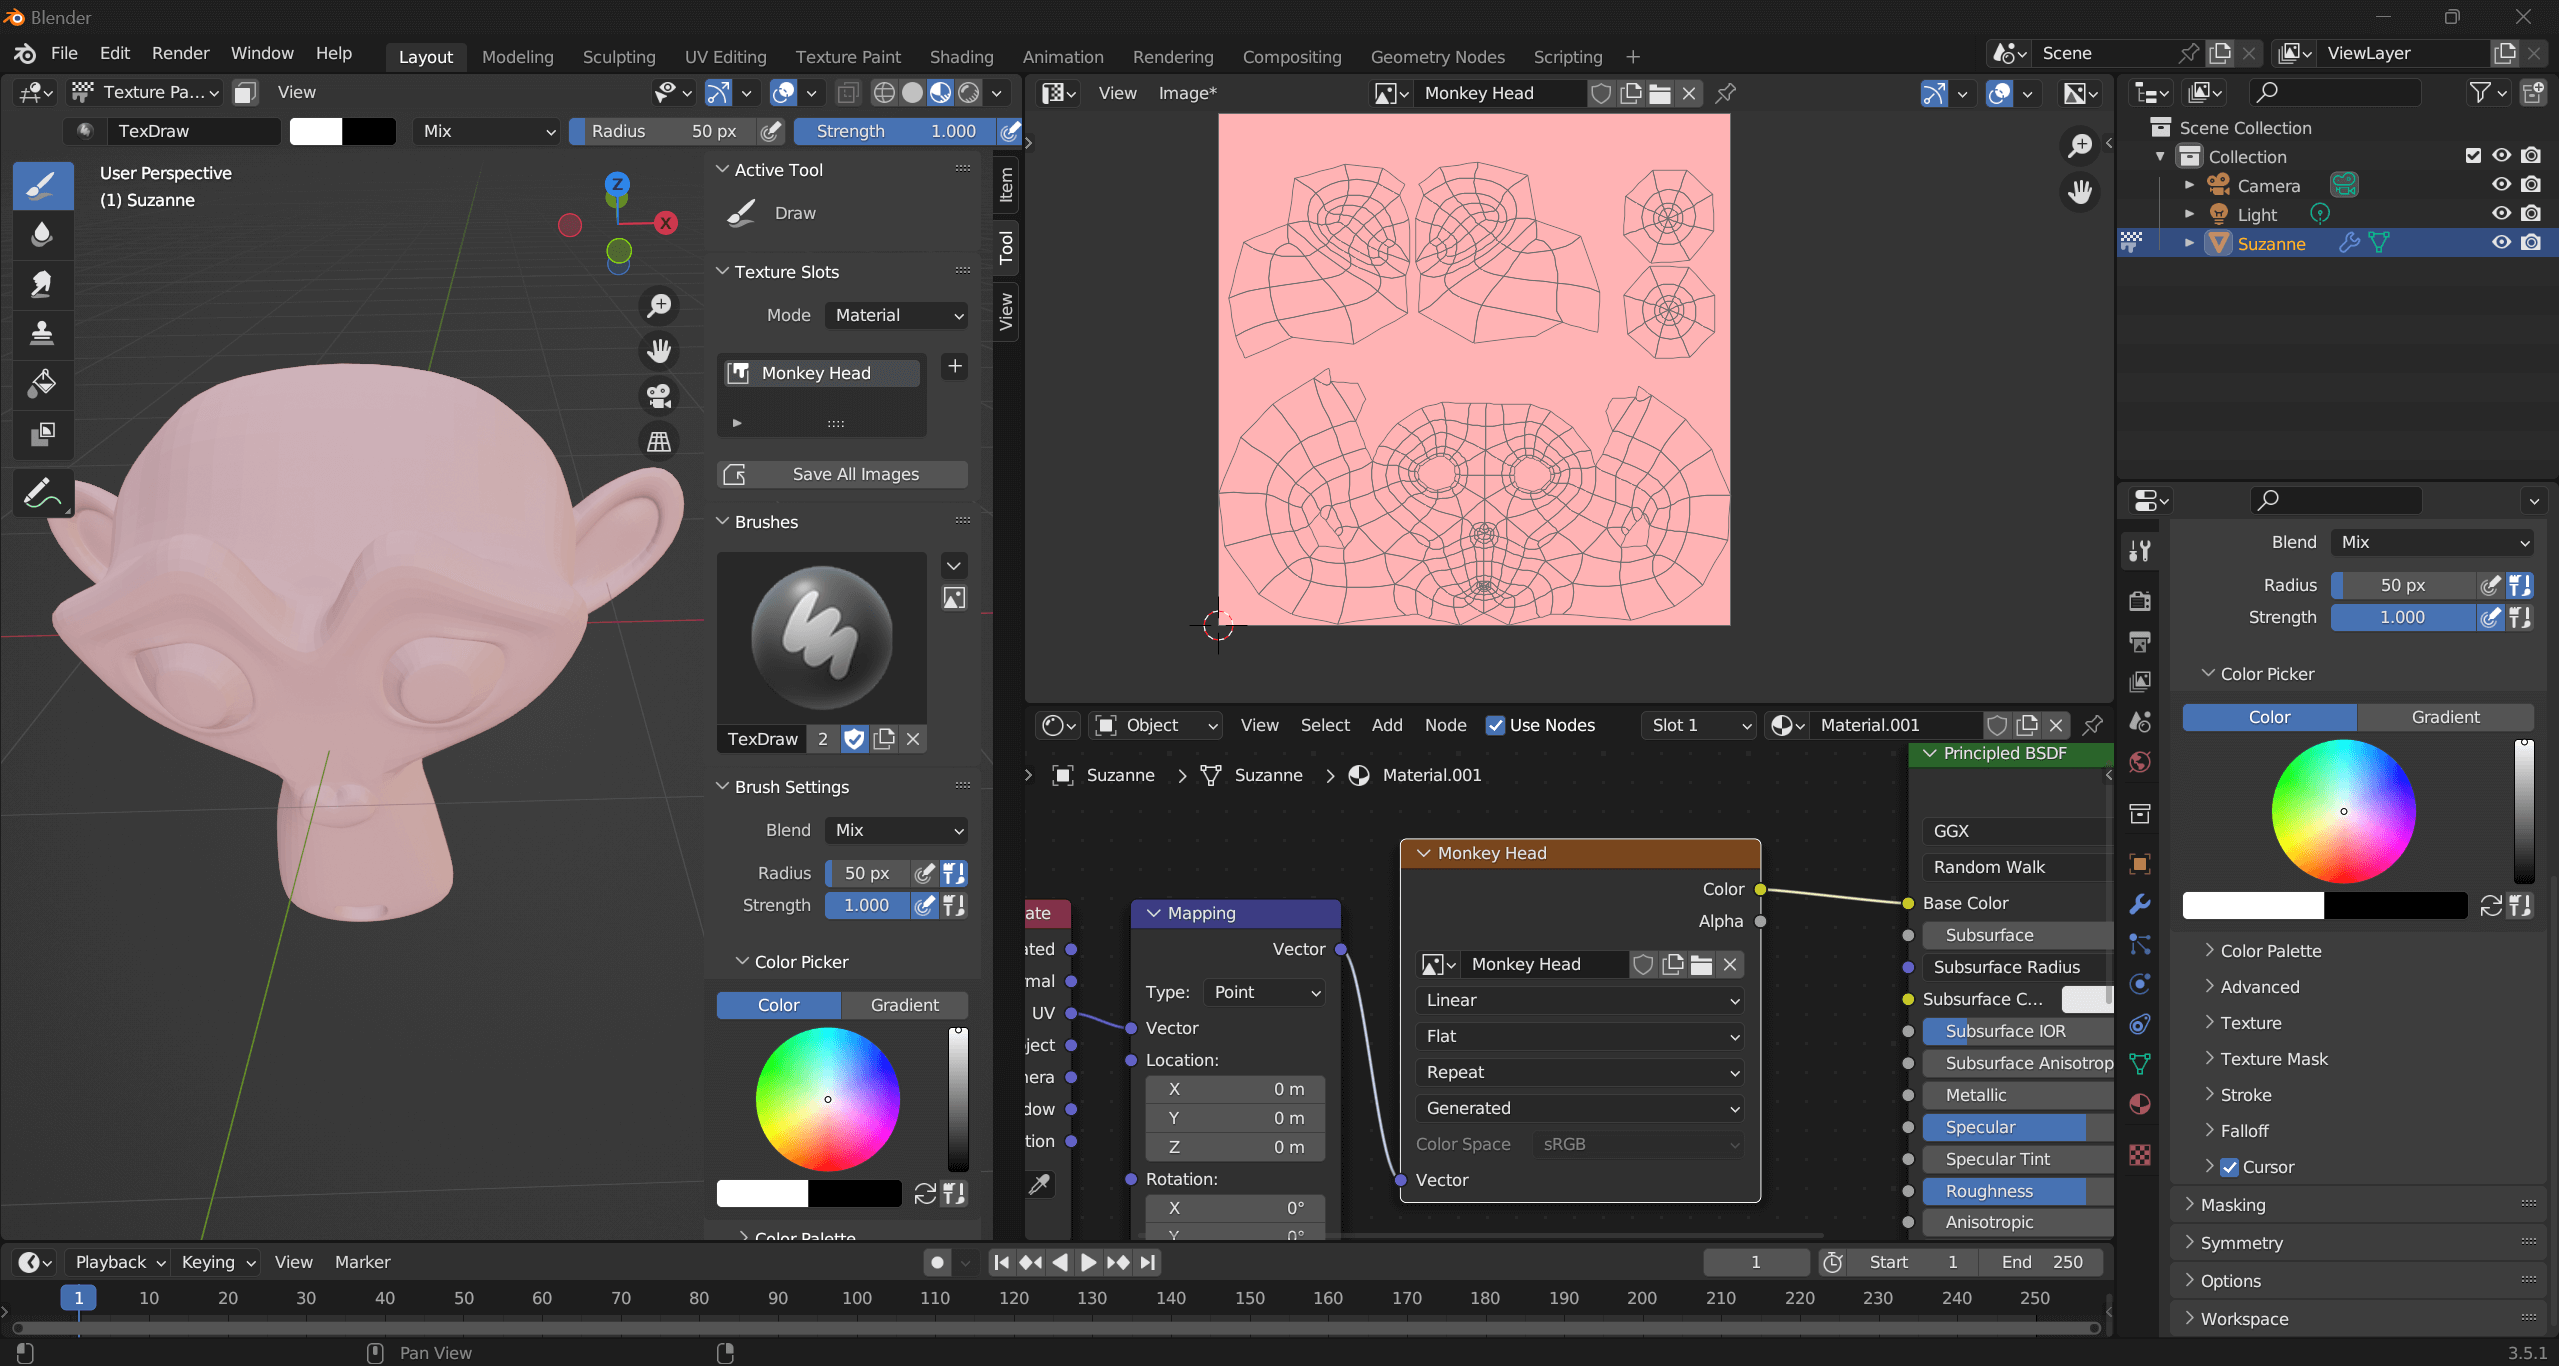Image resolution: width=2559 pixels, height=1366 pixels.
Task: Open node editor Add menu
Action: coord(1387,725)
